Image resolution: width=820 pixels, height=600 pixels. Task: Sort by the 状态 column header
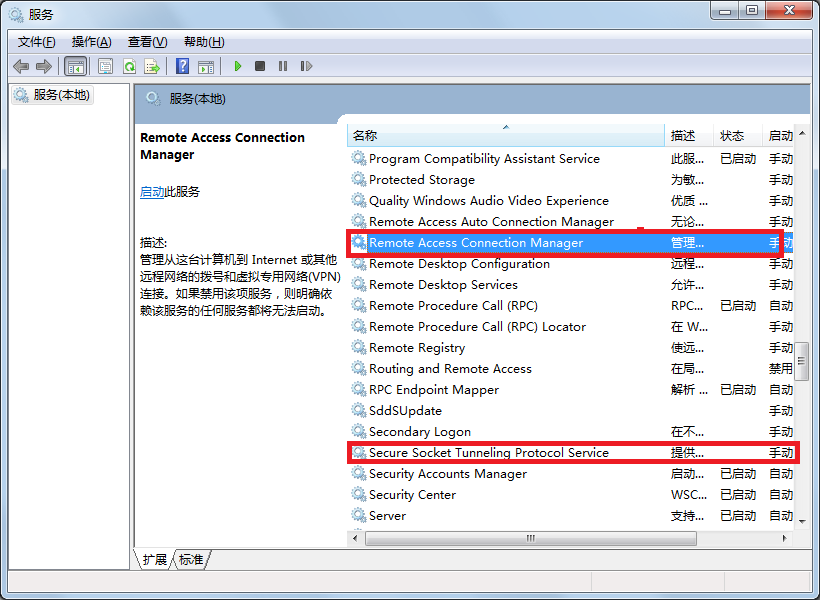point(737,135)
